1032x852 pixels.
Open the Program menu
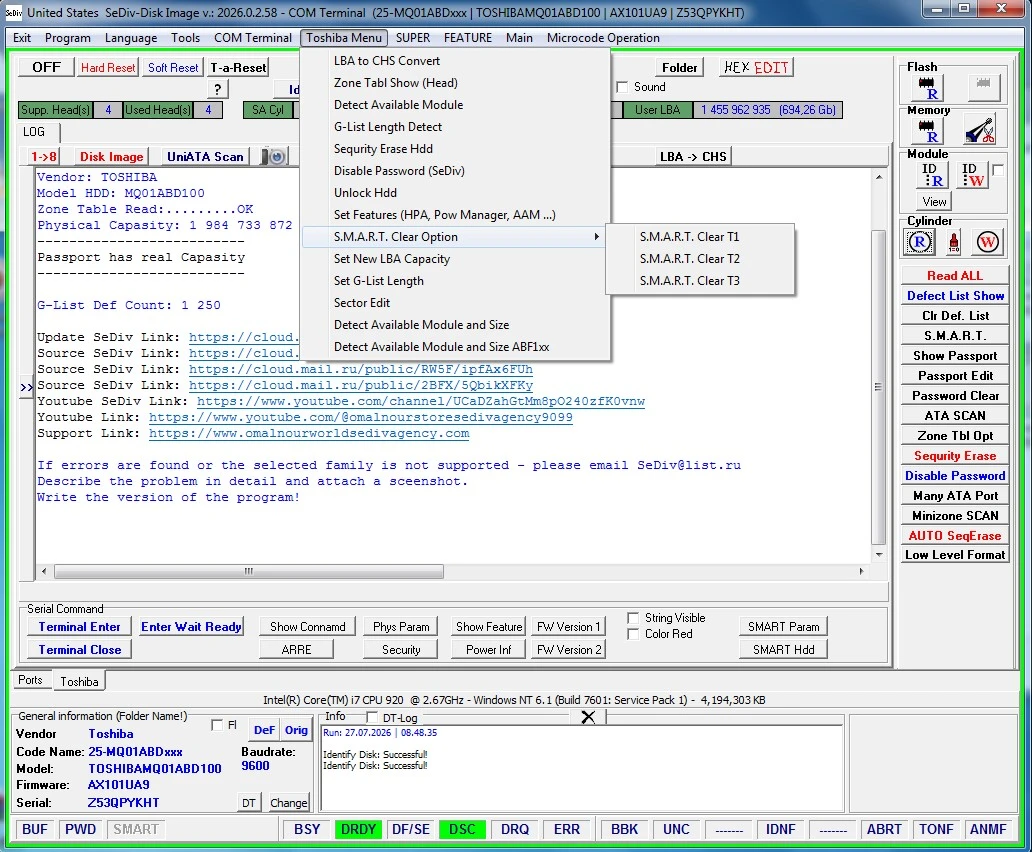(x=68, y=38)
